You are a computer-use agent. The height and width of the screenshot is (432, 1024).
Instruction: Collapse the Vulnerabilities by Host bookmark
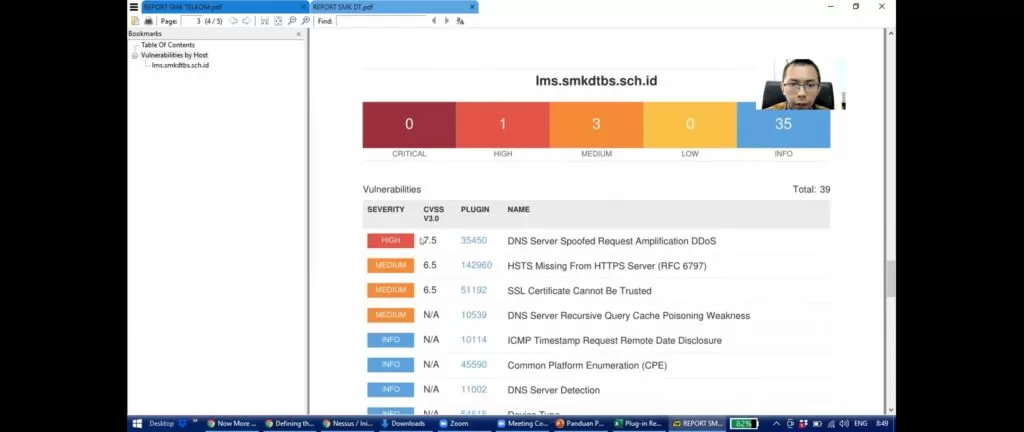[x=134, y=55]
